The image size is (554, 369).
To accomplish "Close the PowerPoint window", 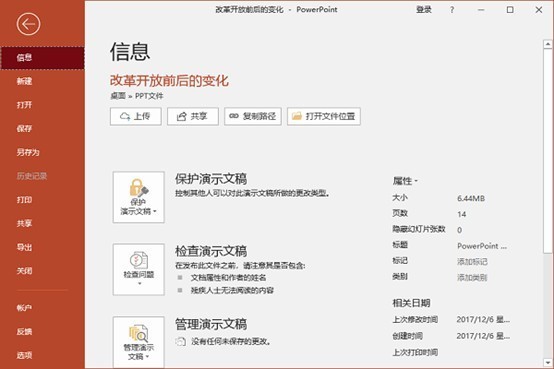I will pos(538,10).
